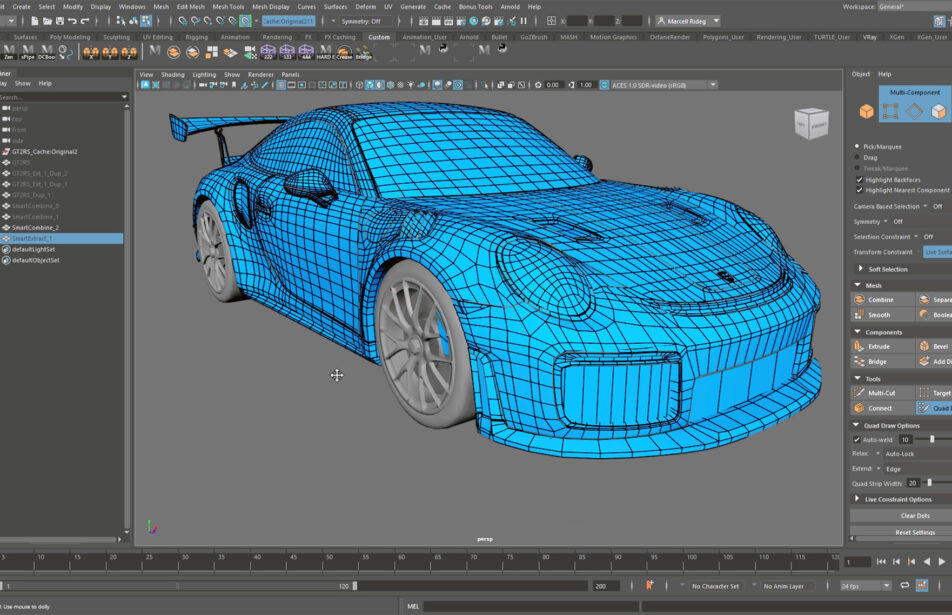Image resolution: width=952 pixels, height=615 pixels.
Task: Click the Open Scene folder icon
Action: pyautogui.click(x=47, y=21)
